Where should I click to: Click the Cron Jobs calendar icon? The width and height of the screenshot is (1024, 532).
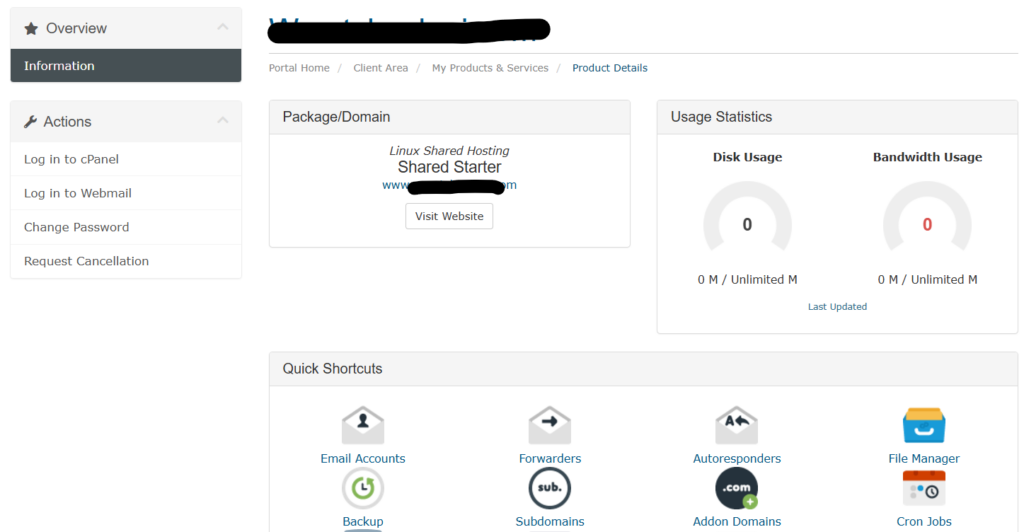pyautogui.click(x=923, y=488)
